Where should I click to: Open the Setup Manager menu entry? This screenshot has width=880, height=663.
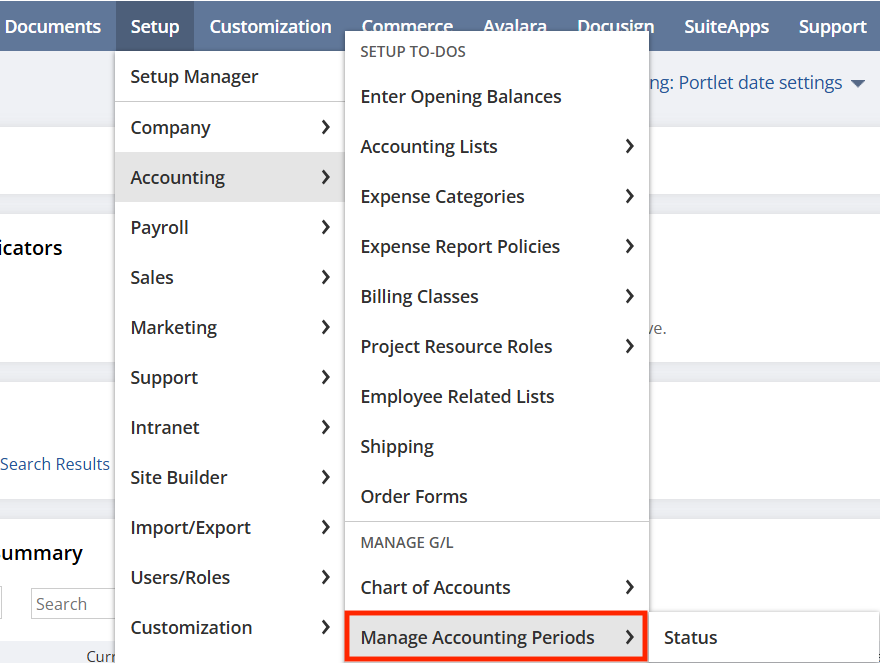point(194,77)
